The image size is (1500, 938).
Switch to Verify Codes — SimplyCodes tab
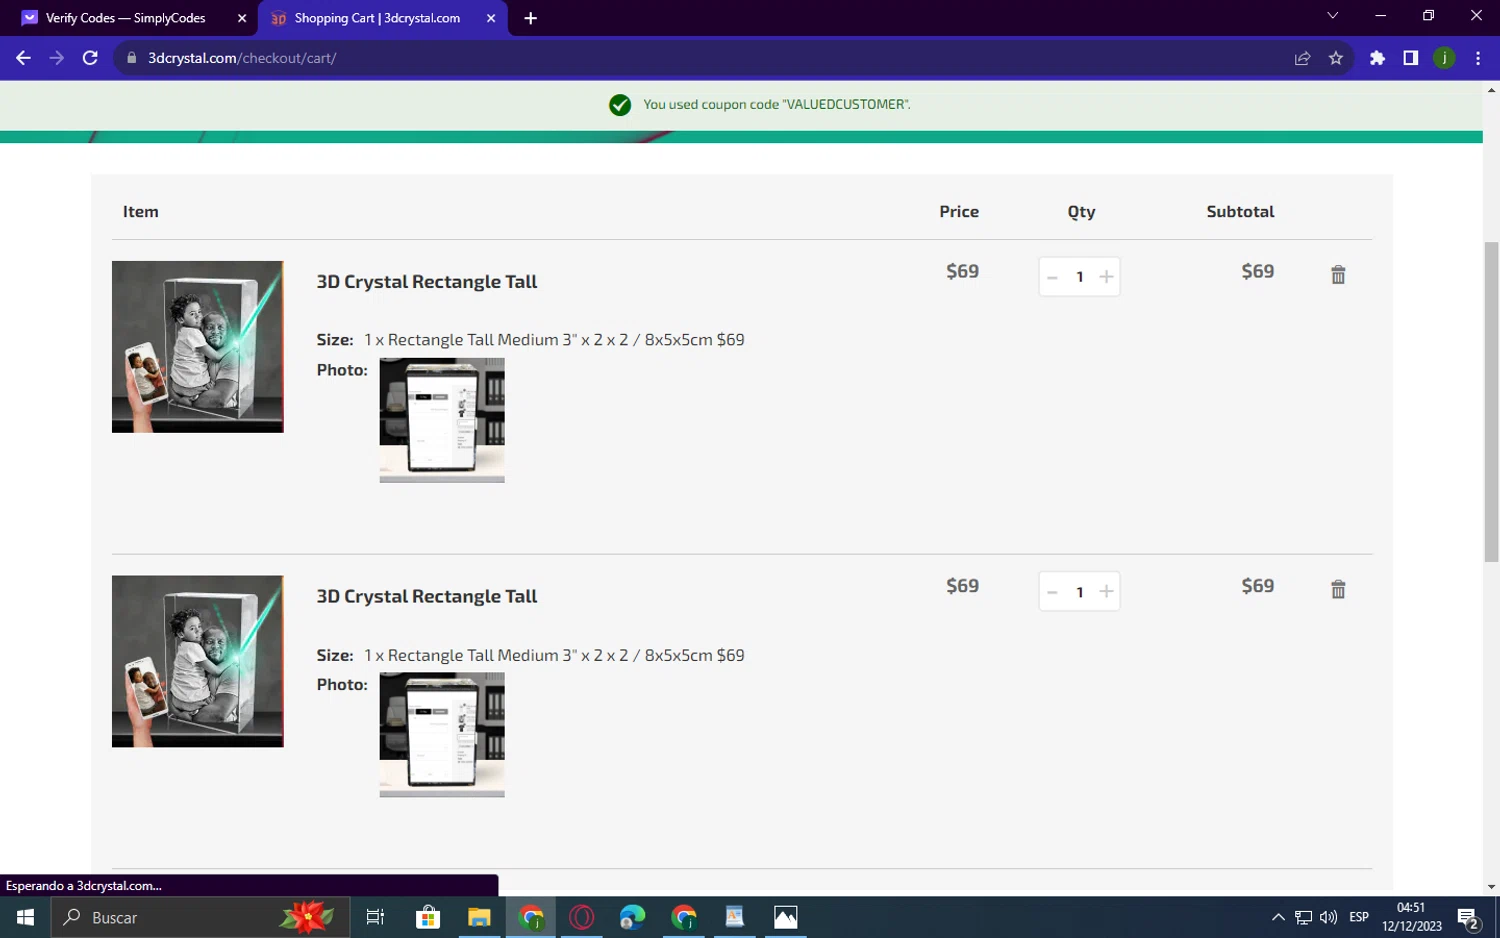[x=125, y=18]
